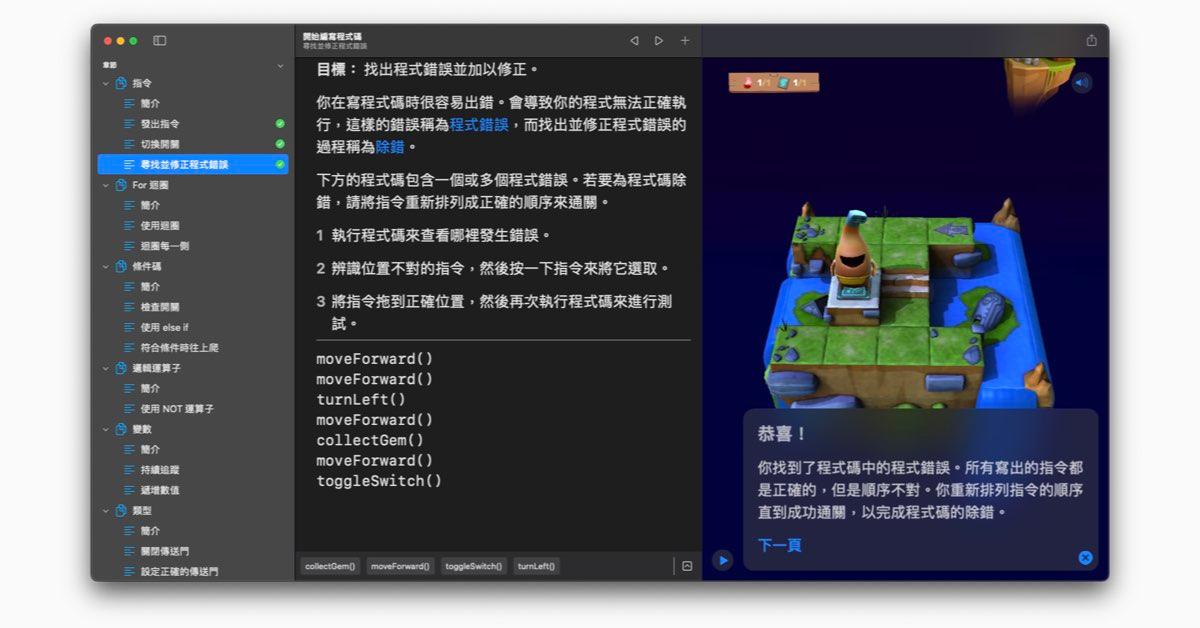Insert moveForward() from shortcut bar
Screen dimensions: 1200x628
400,566
